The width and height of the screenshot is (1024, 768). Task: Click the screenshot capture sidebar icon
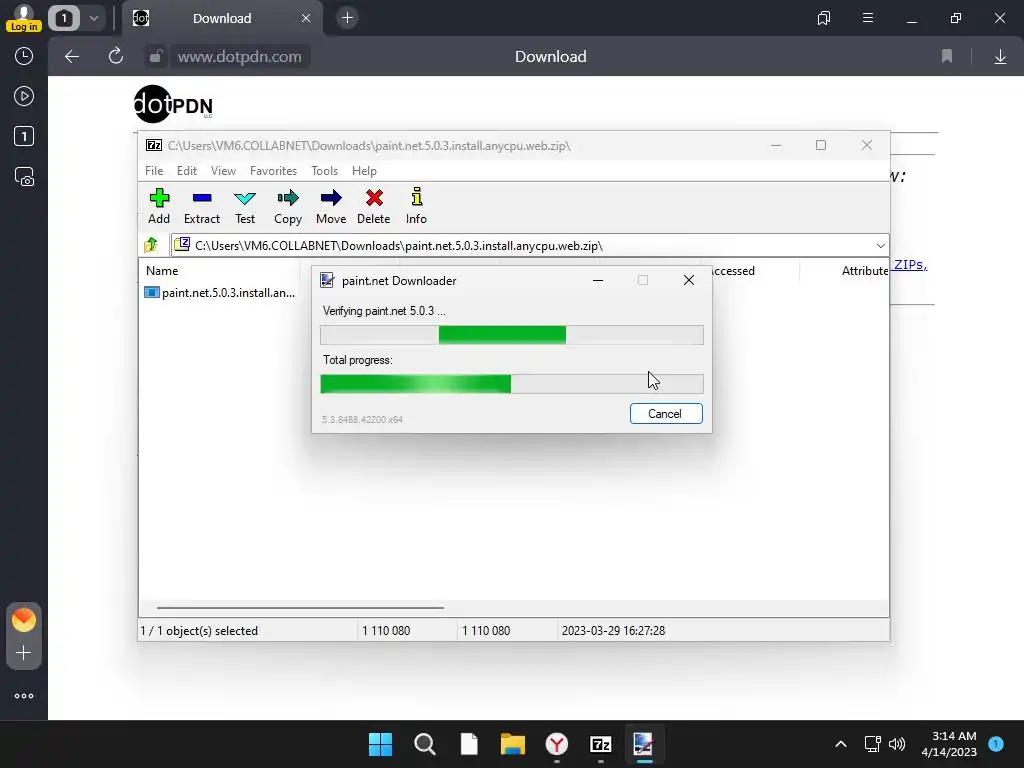tap(24, 177)
